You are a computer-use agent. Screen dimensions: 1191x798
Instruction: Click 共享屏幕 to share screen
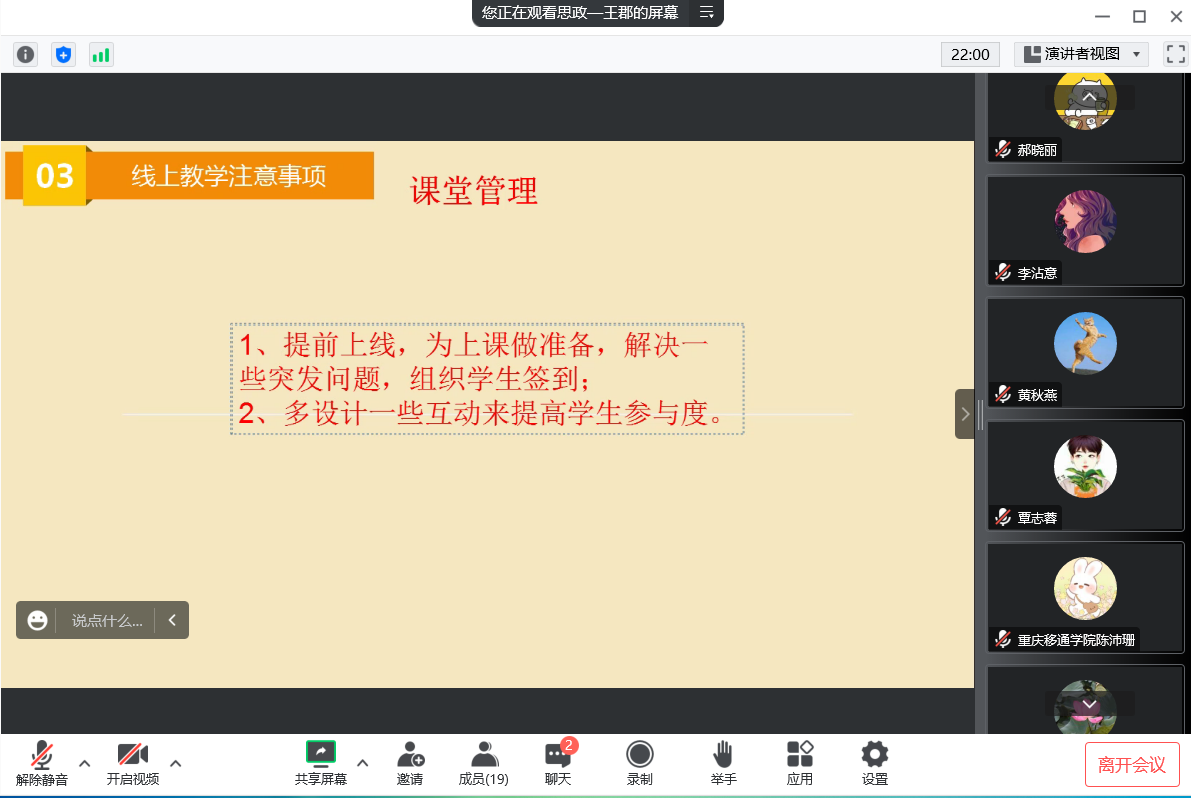tap(321, 763)
